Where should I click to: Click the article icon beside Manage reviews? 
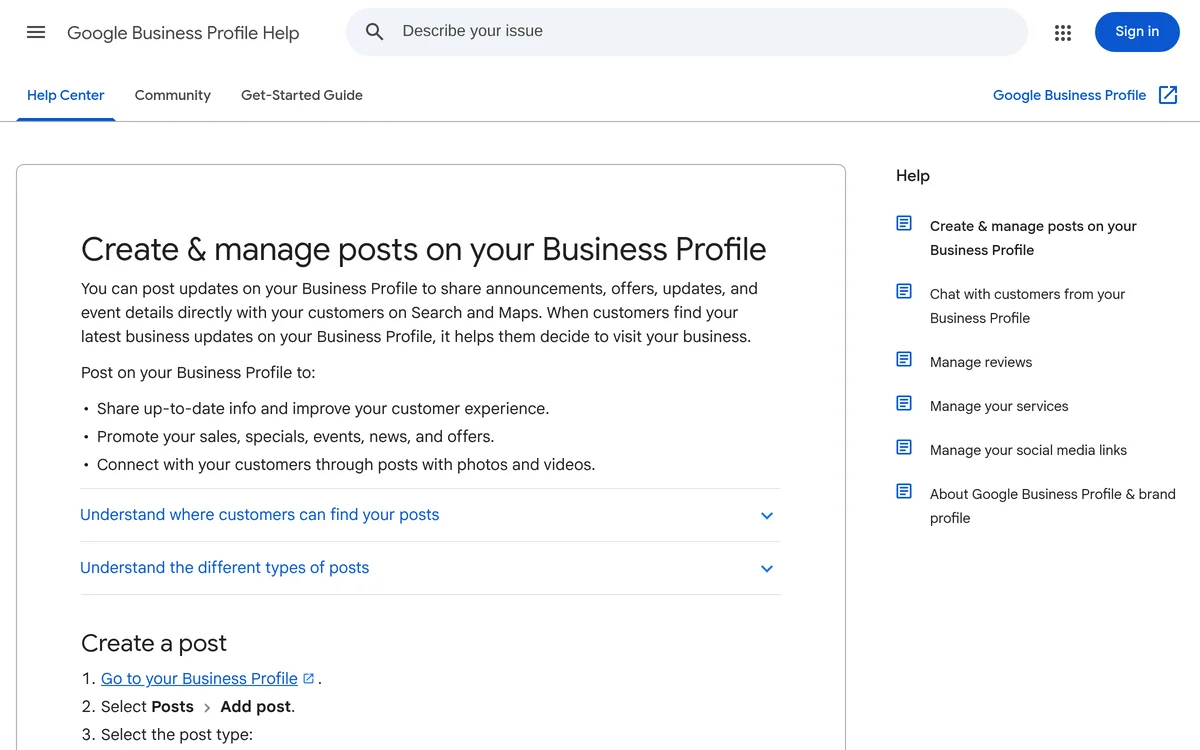904,359
